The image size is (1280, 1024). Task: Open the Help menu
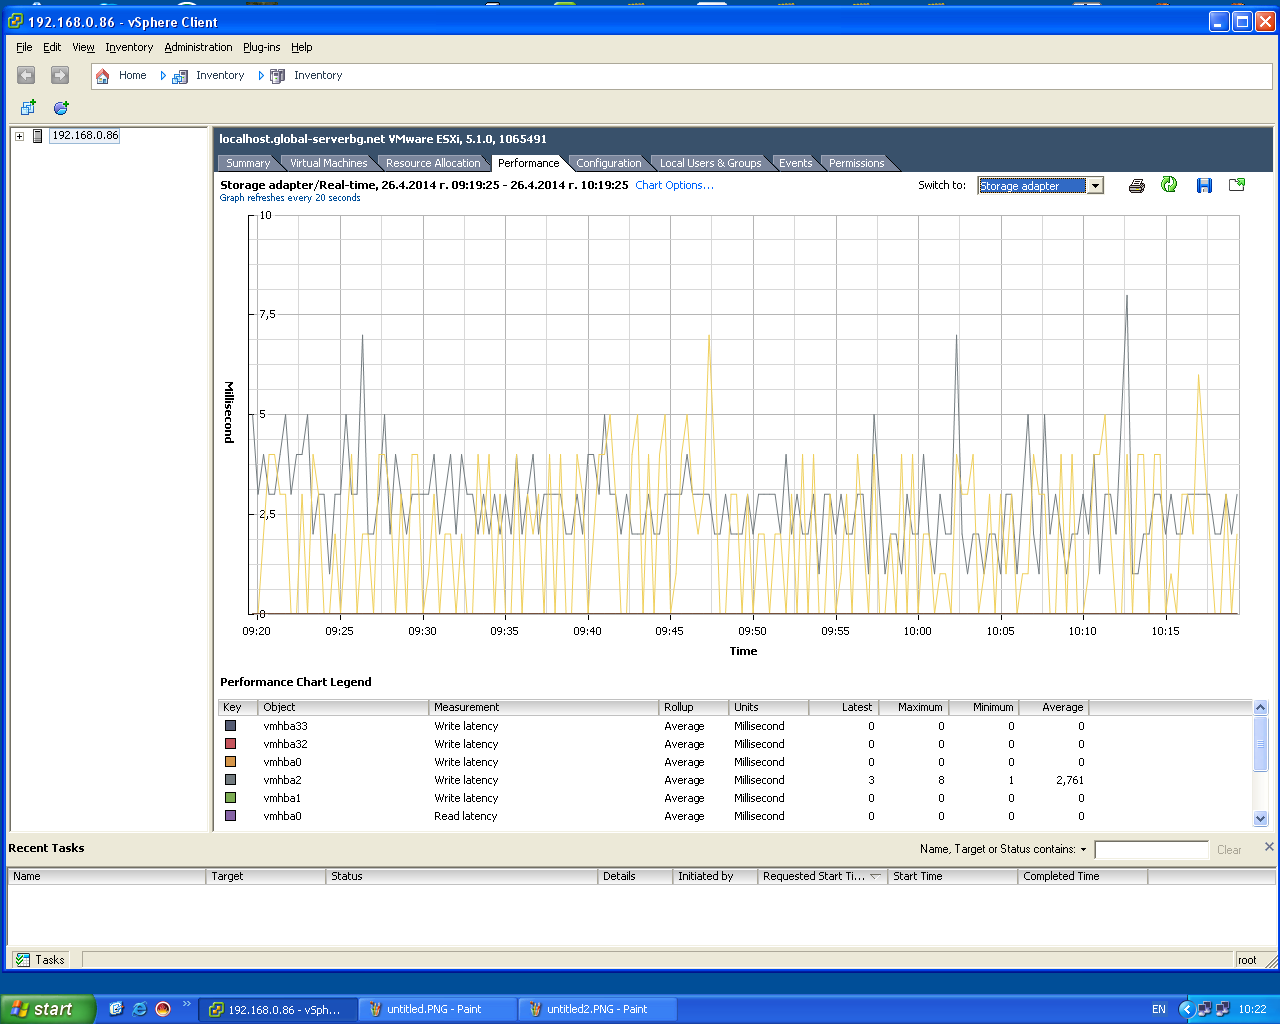tap(301, 47)
